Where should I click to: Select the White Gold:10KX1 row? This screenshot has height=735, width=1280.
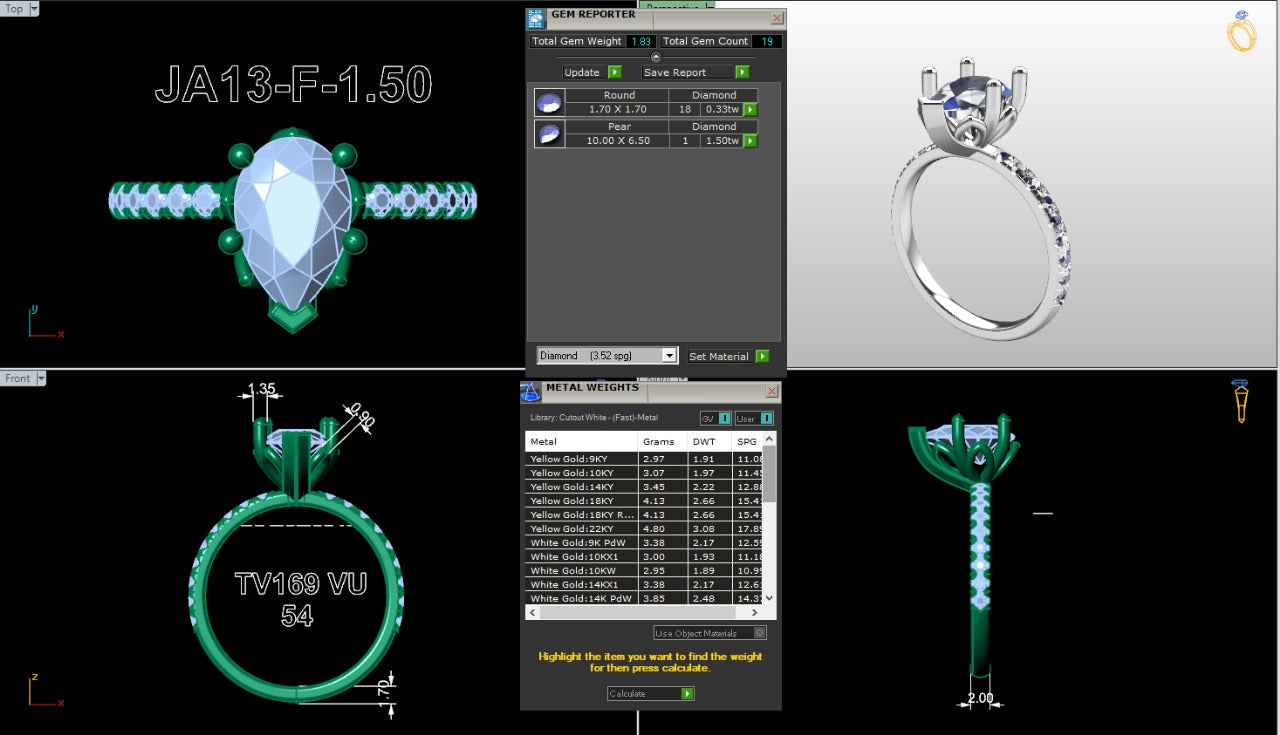point(644,557)
